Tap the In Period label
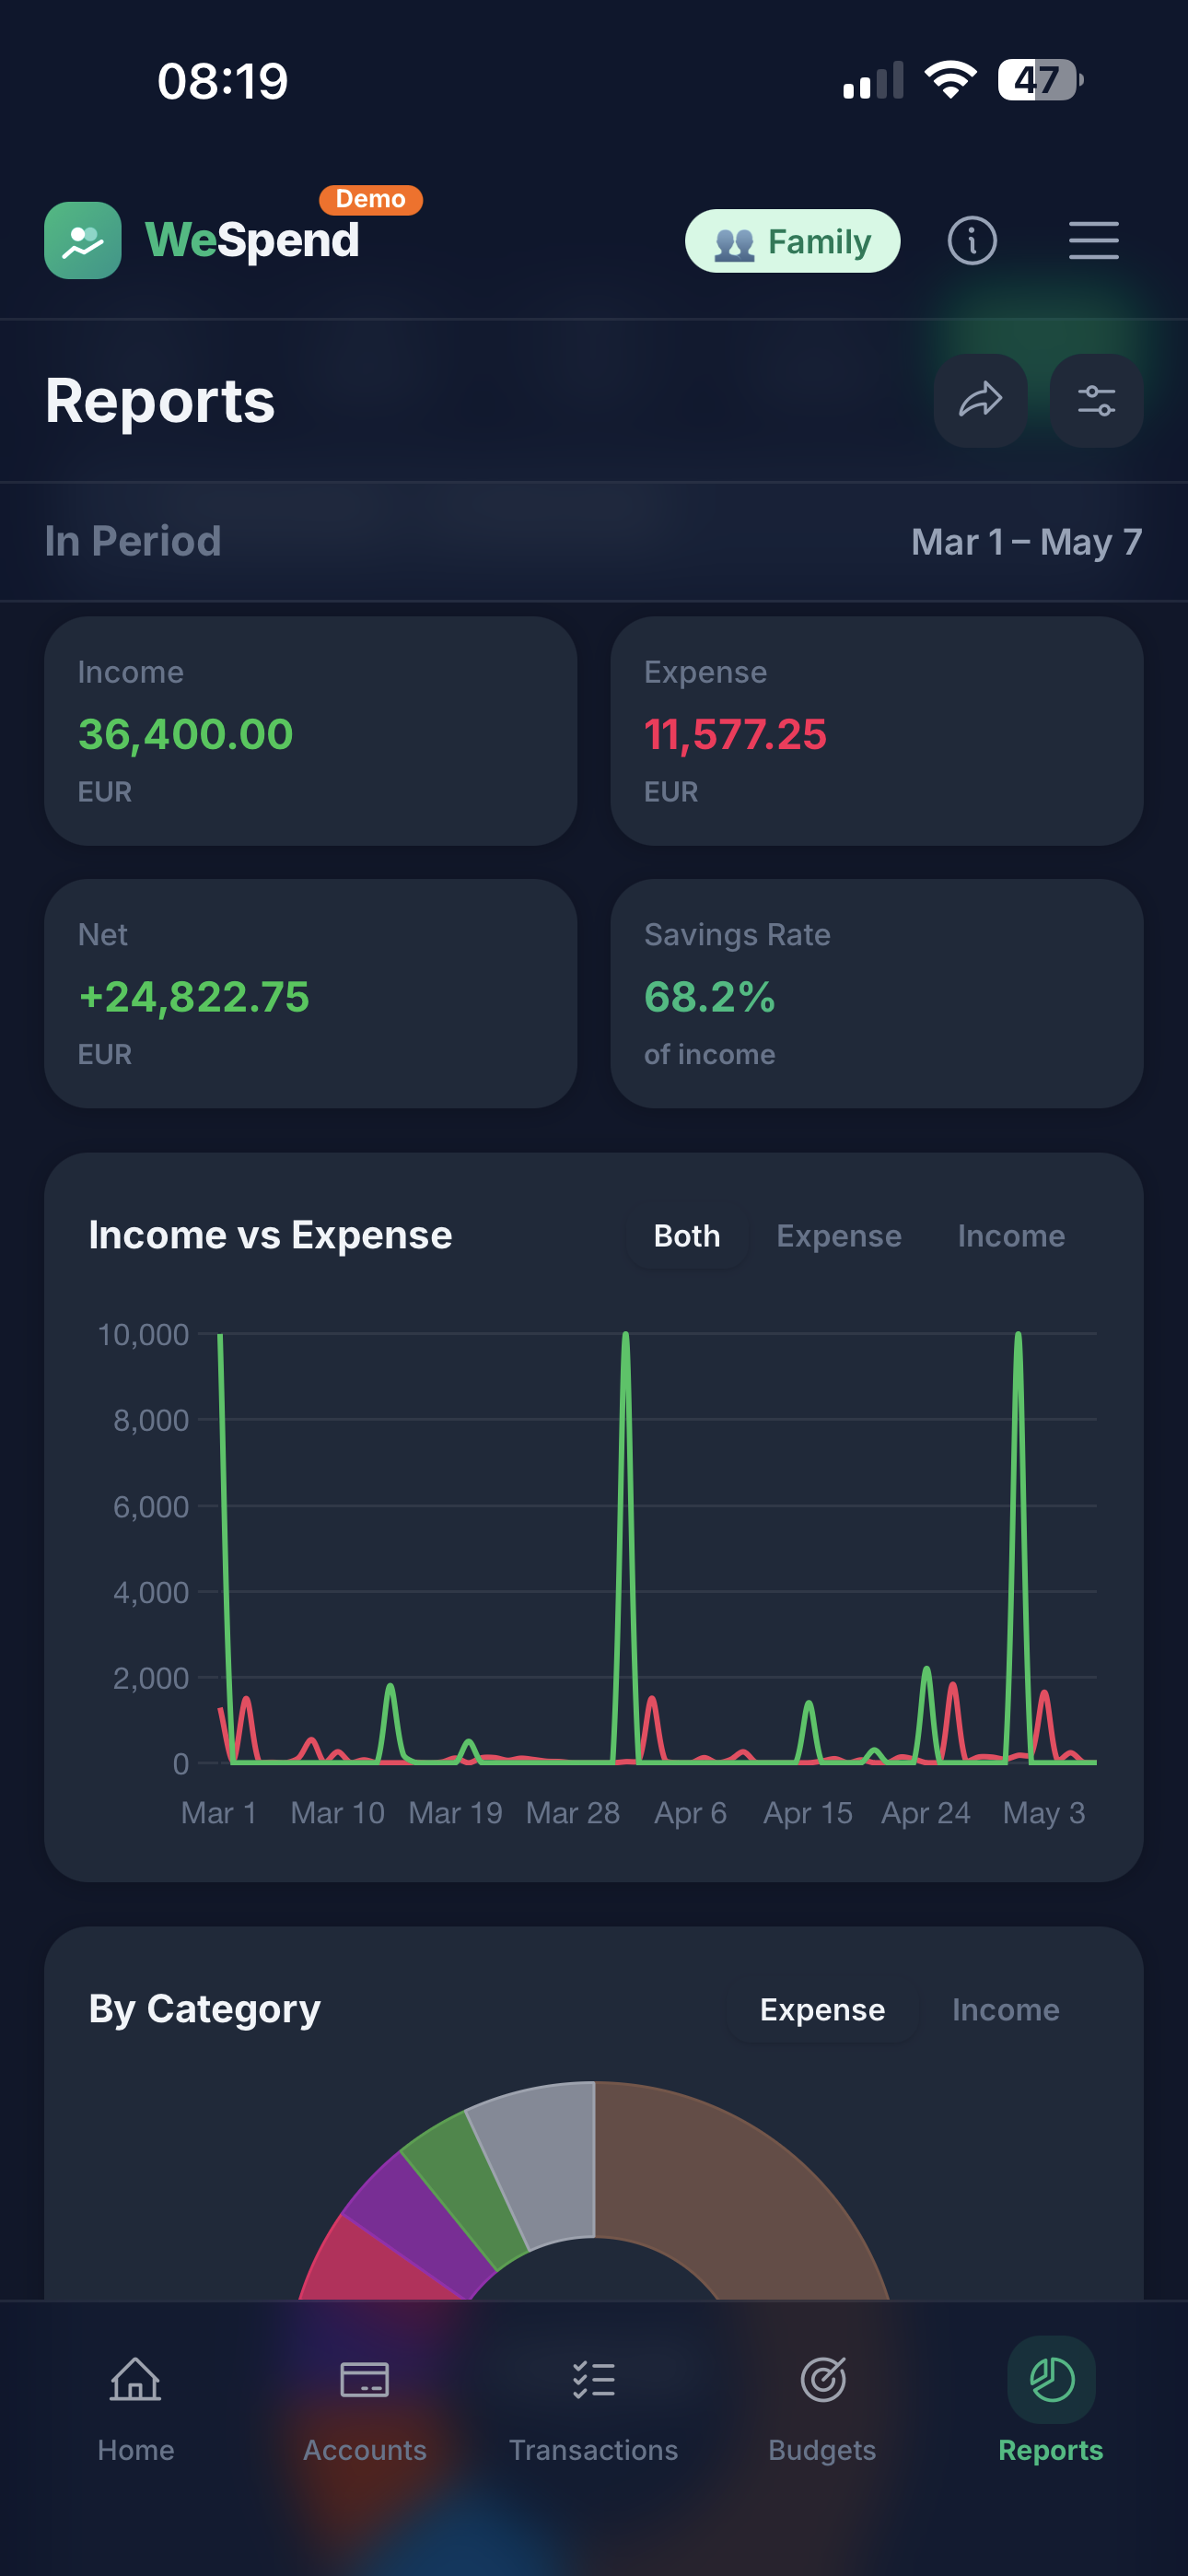1188x2576 pixels. pos(133,541)
